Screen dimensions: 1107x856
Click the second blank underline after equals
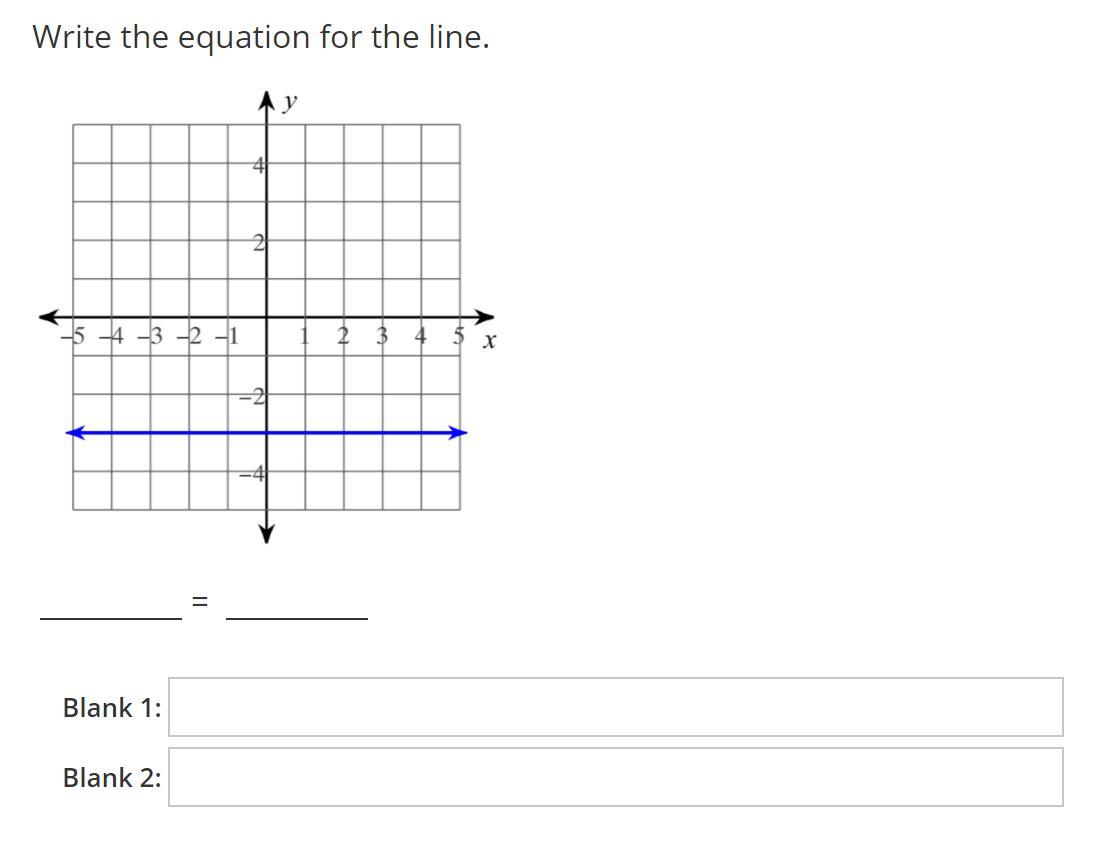(297, 618)
